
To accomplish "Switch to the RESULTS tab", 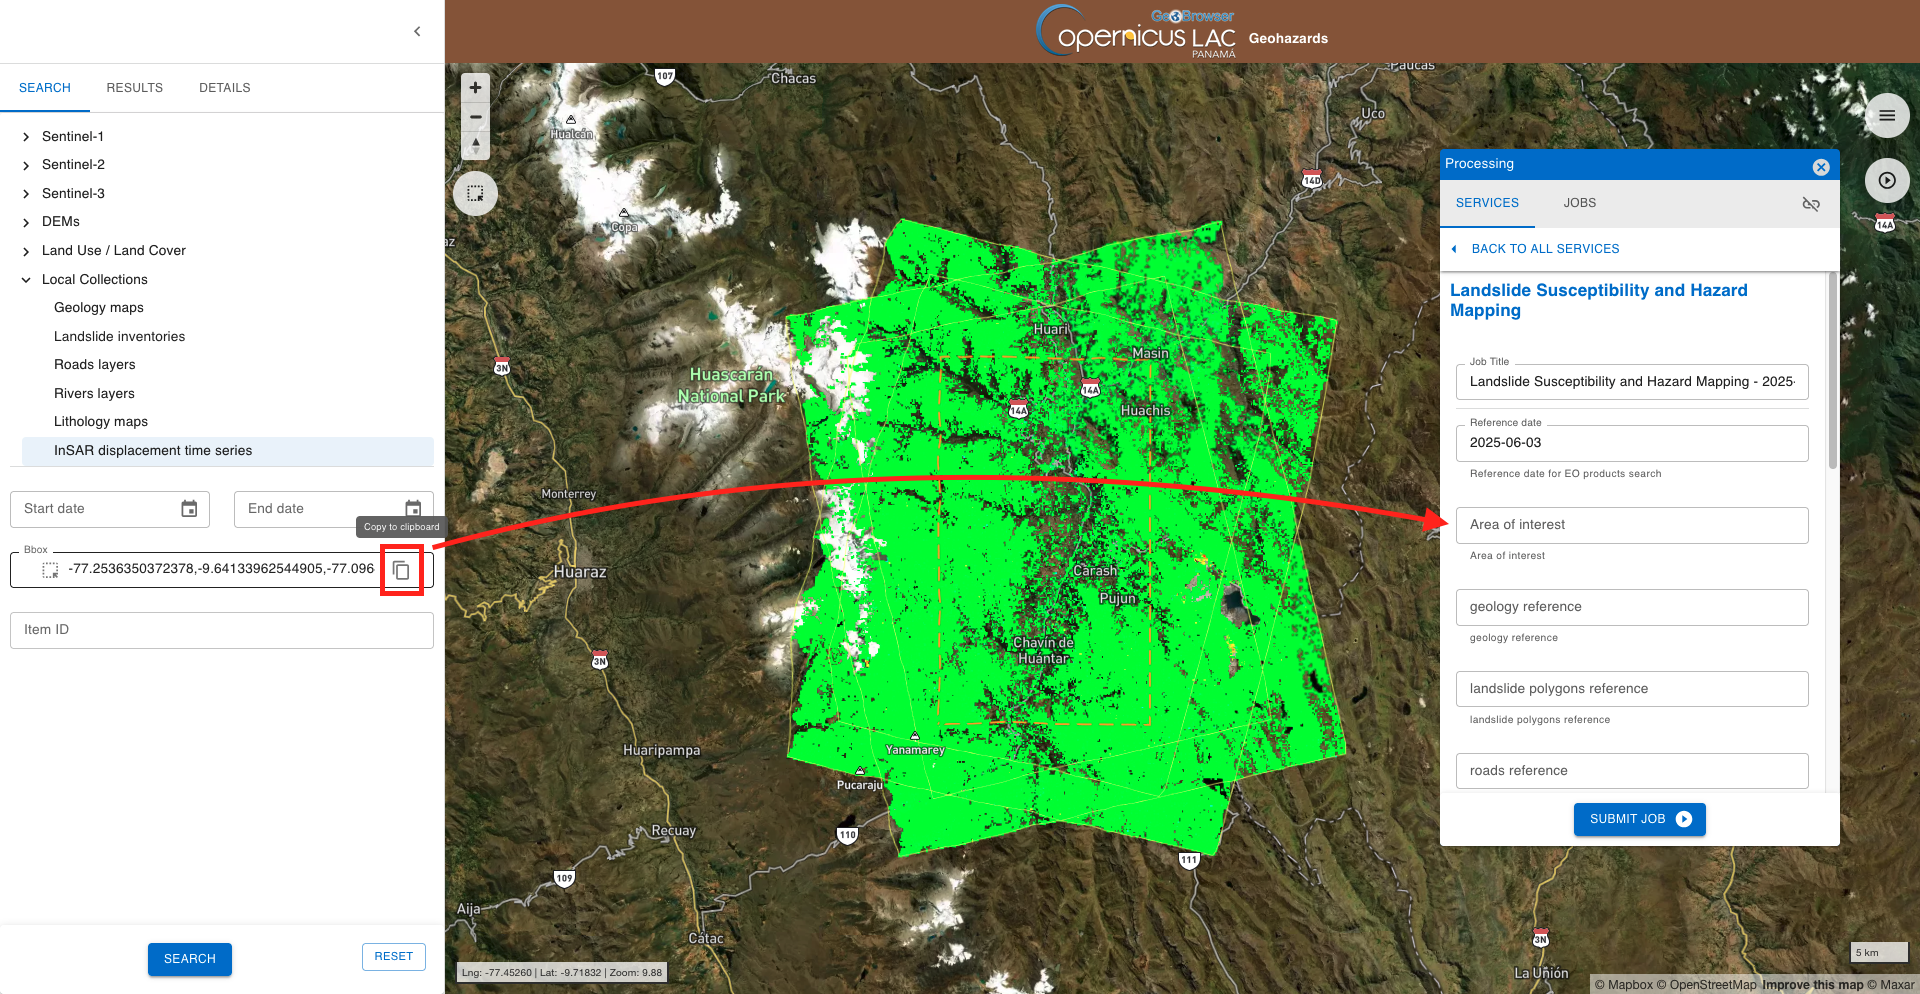I will point(134,88).
